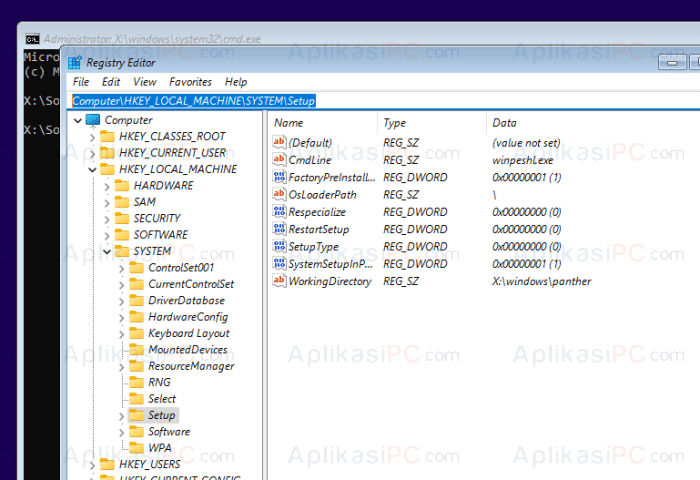Open the Help menu
Screen dimensions: 700x480
tap(236, 82)
